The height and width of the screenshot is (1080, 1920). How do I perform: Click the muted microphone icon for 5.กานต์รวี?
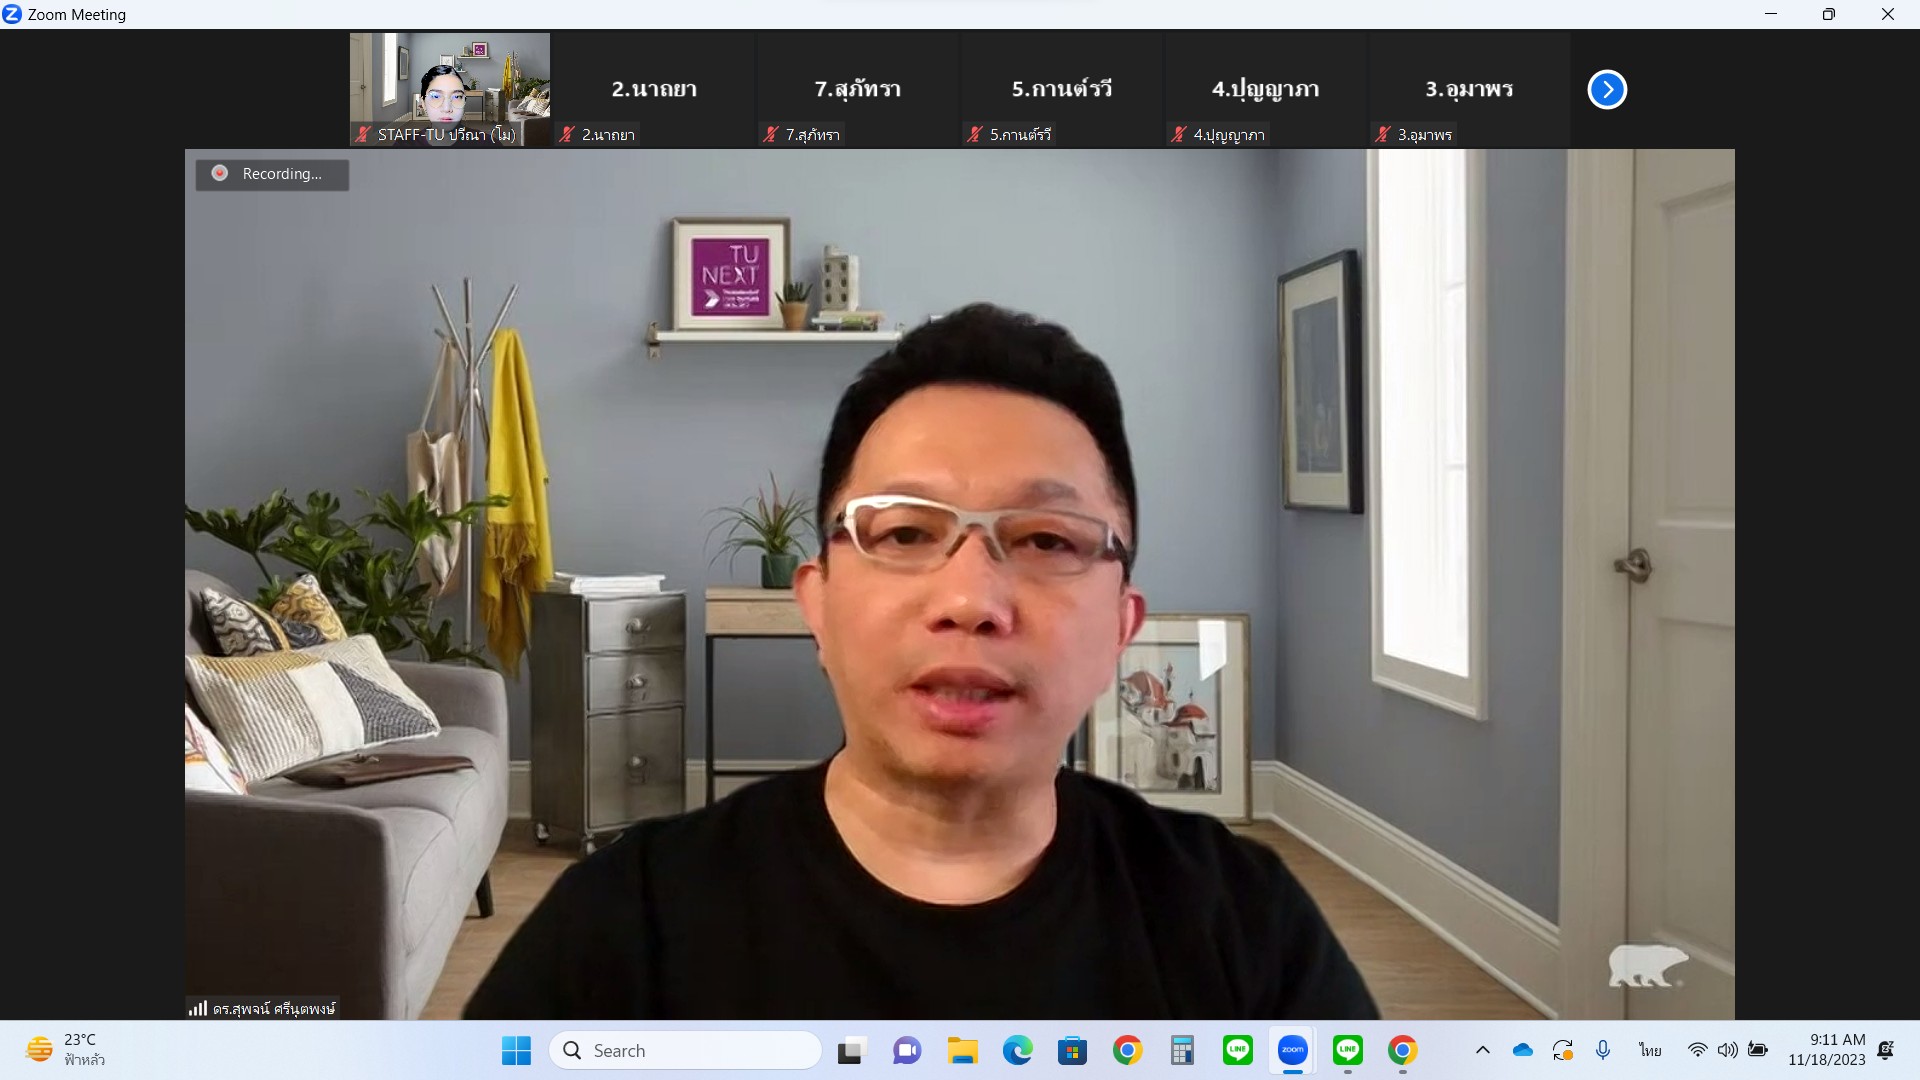pos(975,134)
